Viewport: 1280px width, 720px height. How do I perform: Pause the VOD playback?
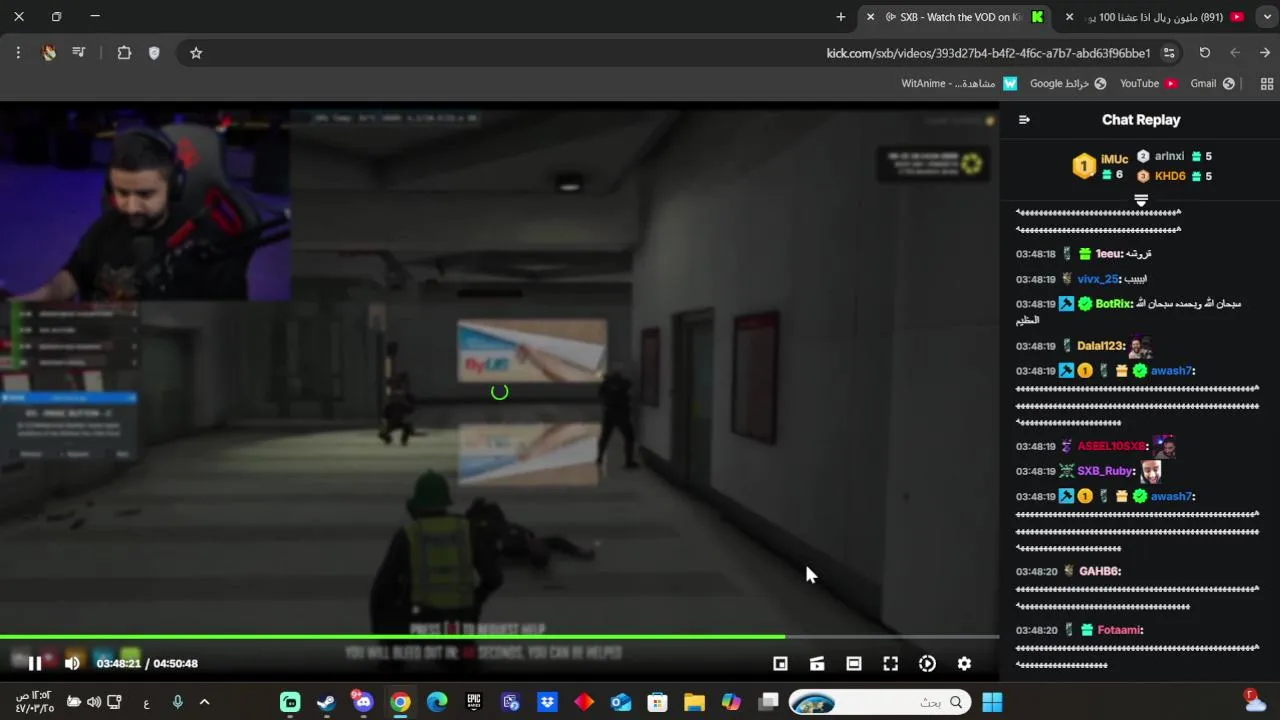tap(35, 663)
